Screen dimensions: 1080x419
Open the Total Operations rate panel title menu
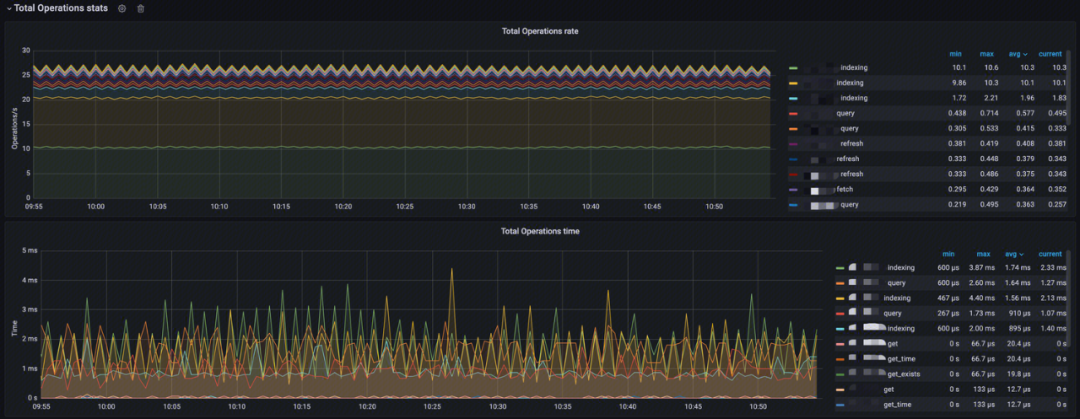[x=539, y=31]
